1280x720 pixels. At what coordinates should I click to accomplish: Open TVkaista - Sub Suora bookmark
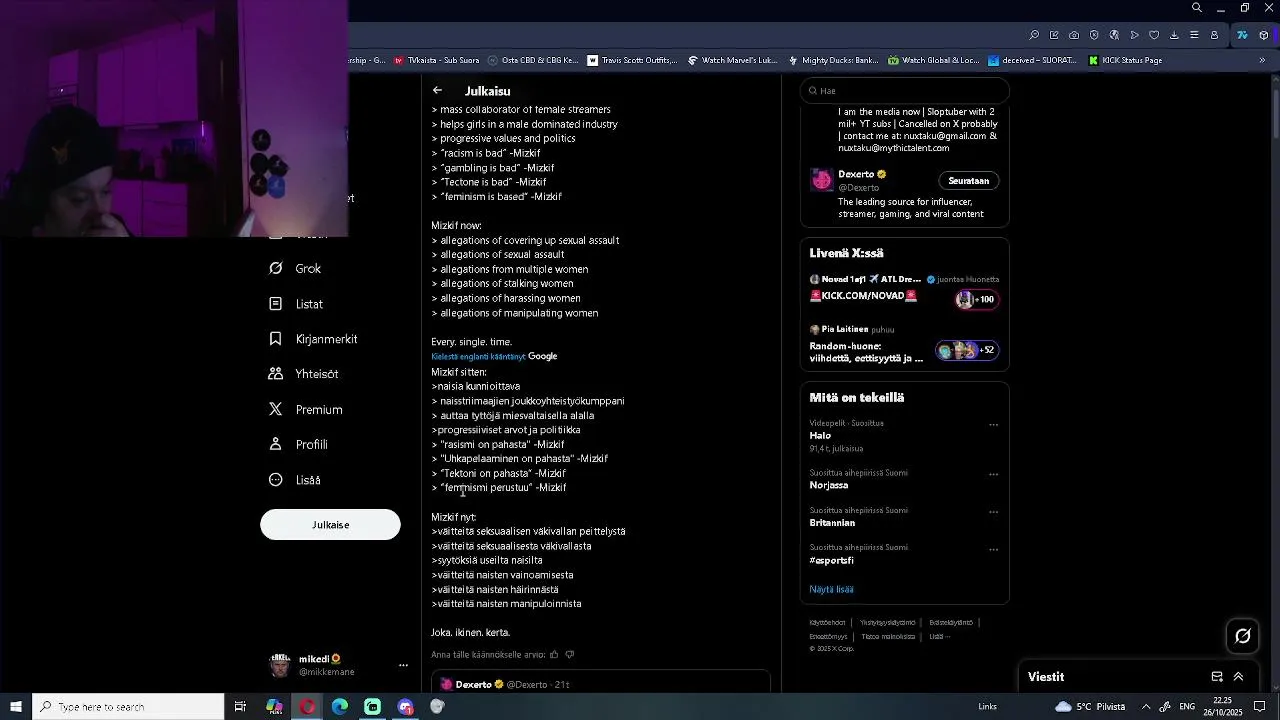tap(436, 60)
